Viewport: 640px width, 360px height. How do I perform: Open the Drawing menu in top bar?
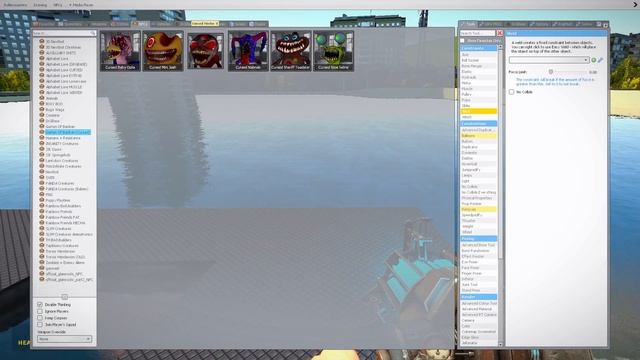(x=40, y=5)
